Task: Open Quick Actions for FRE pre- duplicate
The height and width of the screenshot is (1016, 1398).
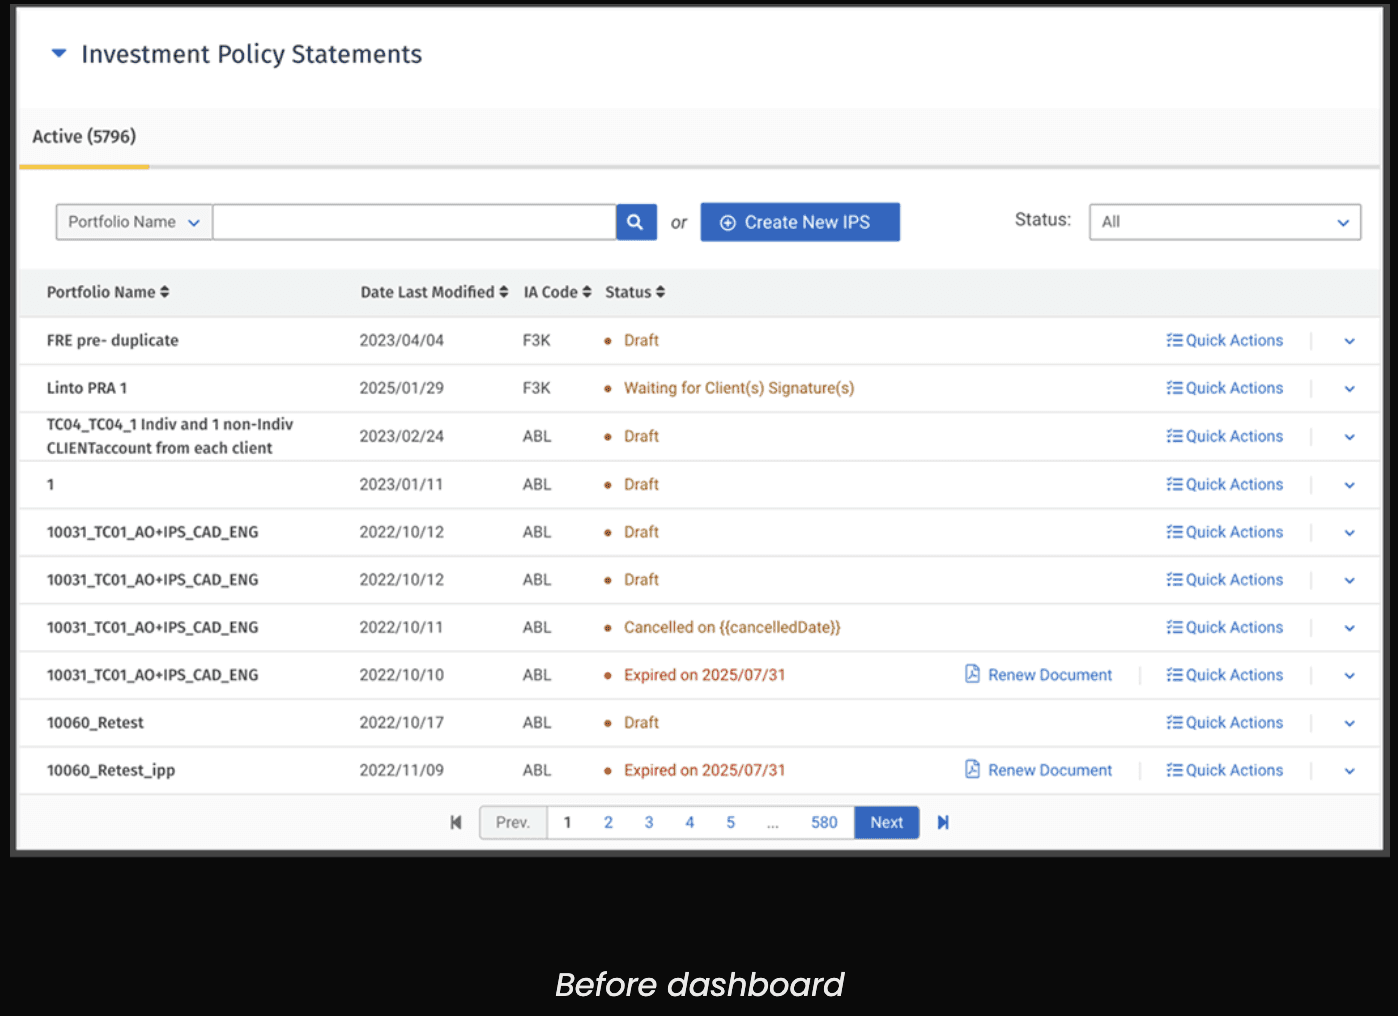Action: pyautogui.click(x=1224, y=340)
